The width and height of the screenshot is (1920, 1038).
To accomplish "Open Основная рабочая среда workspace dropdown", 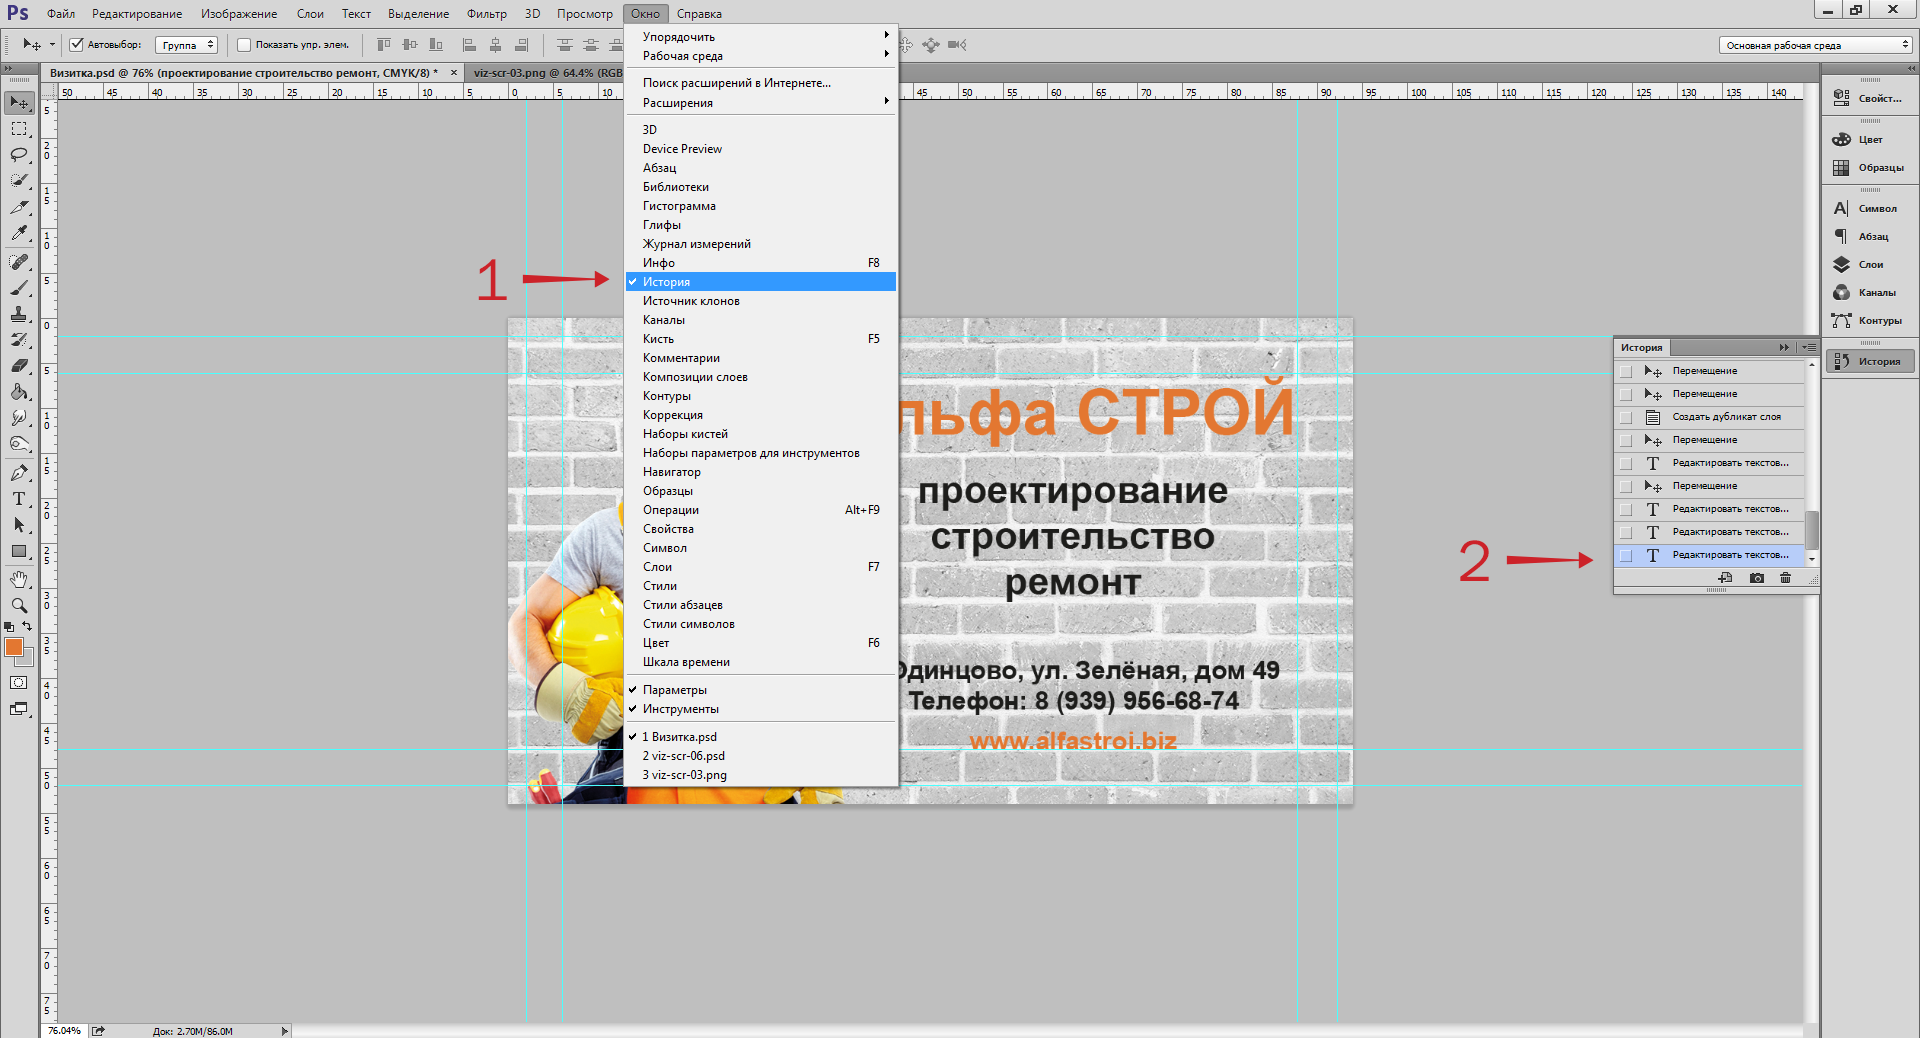I will tap(1816, 45).
